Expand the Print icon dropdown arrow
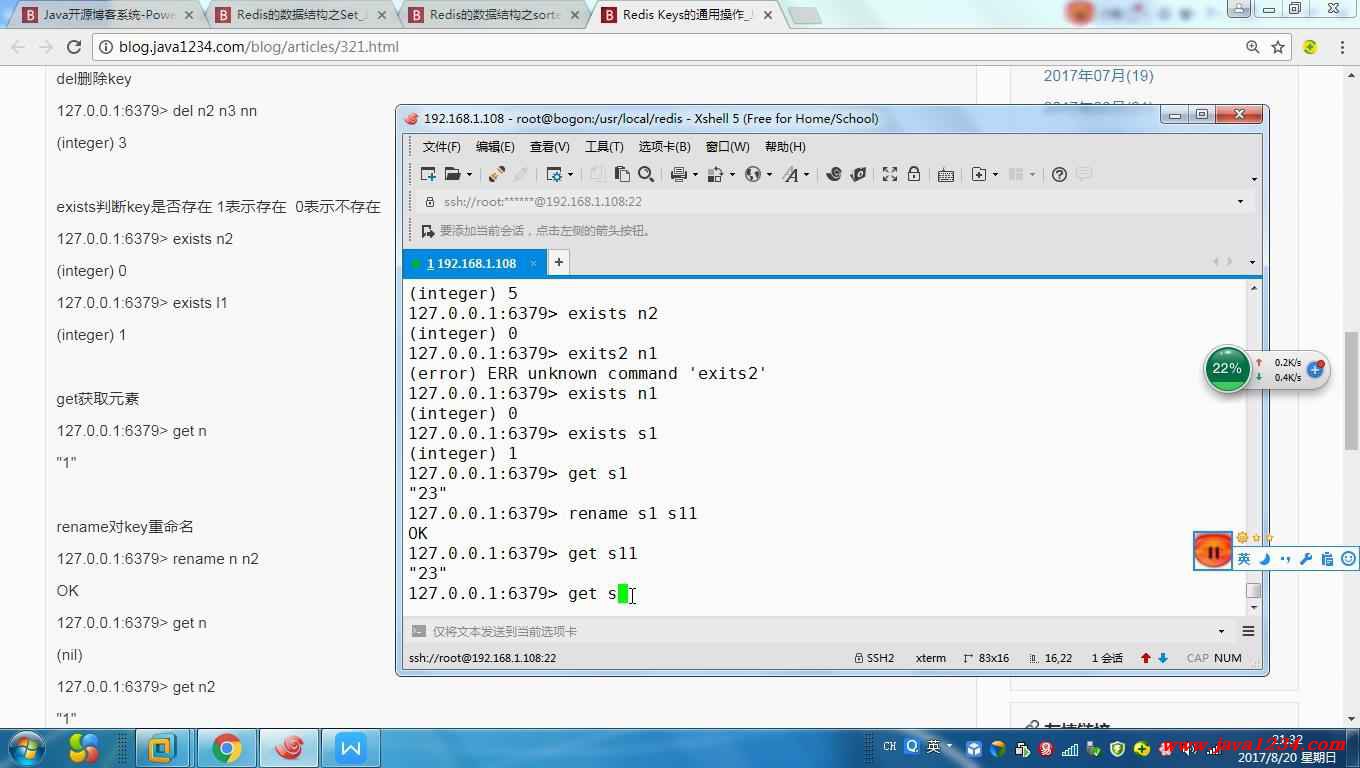This screenshot has height=768, width=1360. 695,175
